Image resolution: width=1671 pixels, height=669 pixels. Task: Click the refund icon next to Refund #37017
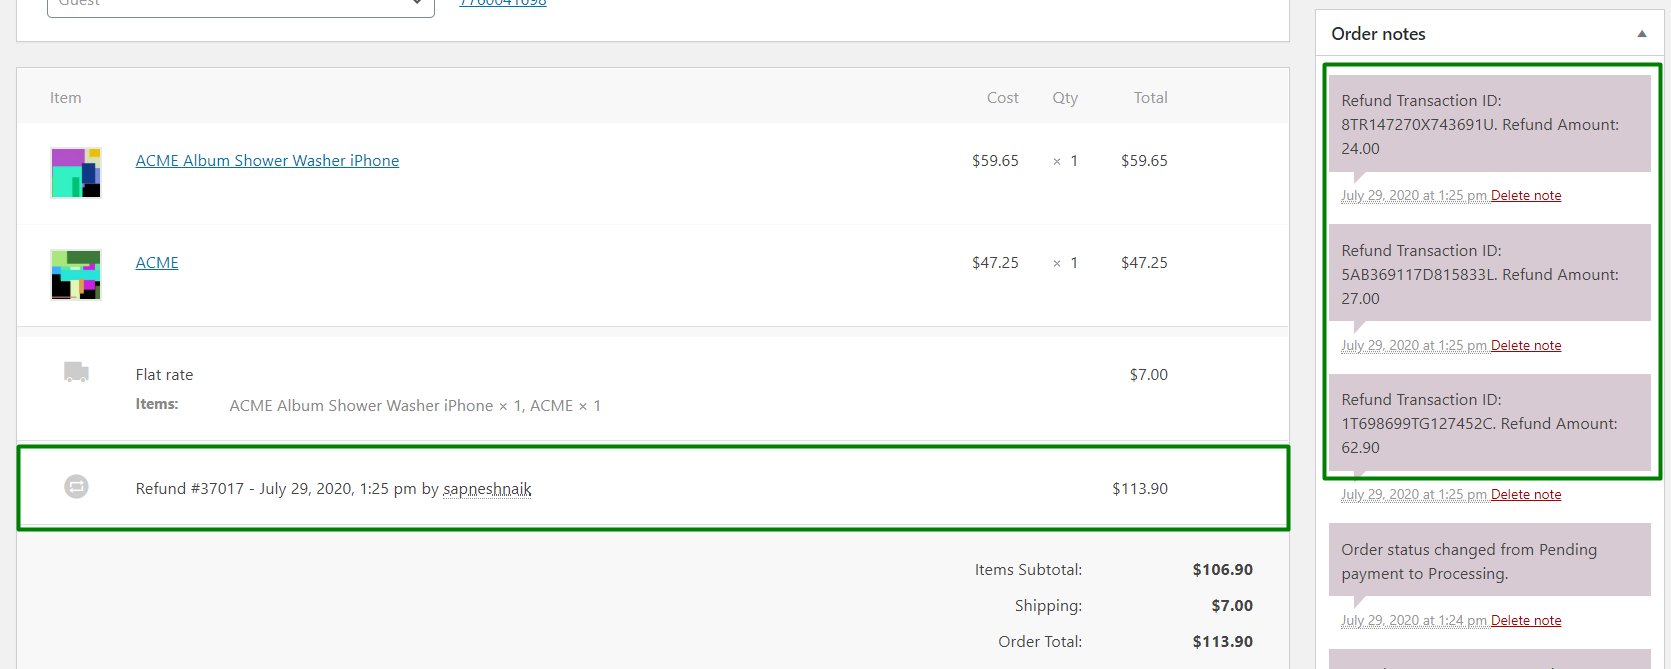pyautogui.click(x=76, y=487)
